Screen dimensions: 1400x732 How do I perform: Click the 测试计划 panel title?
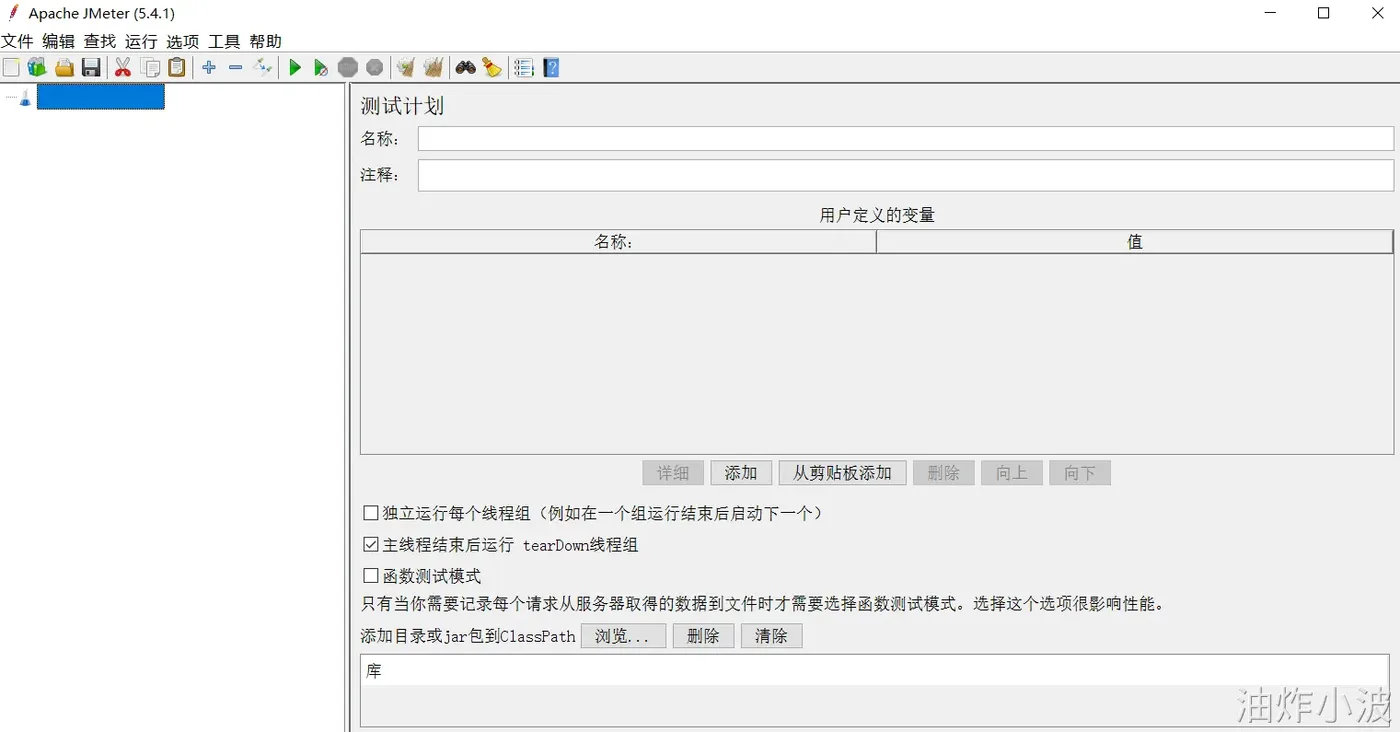pos(402,106)
